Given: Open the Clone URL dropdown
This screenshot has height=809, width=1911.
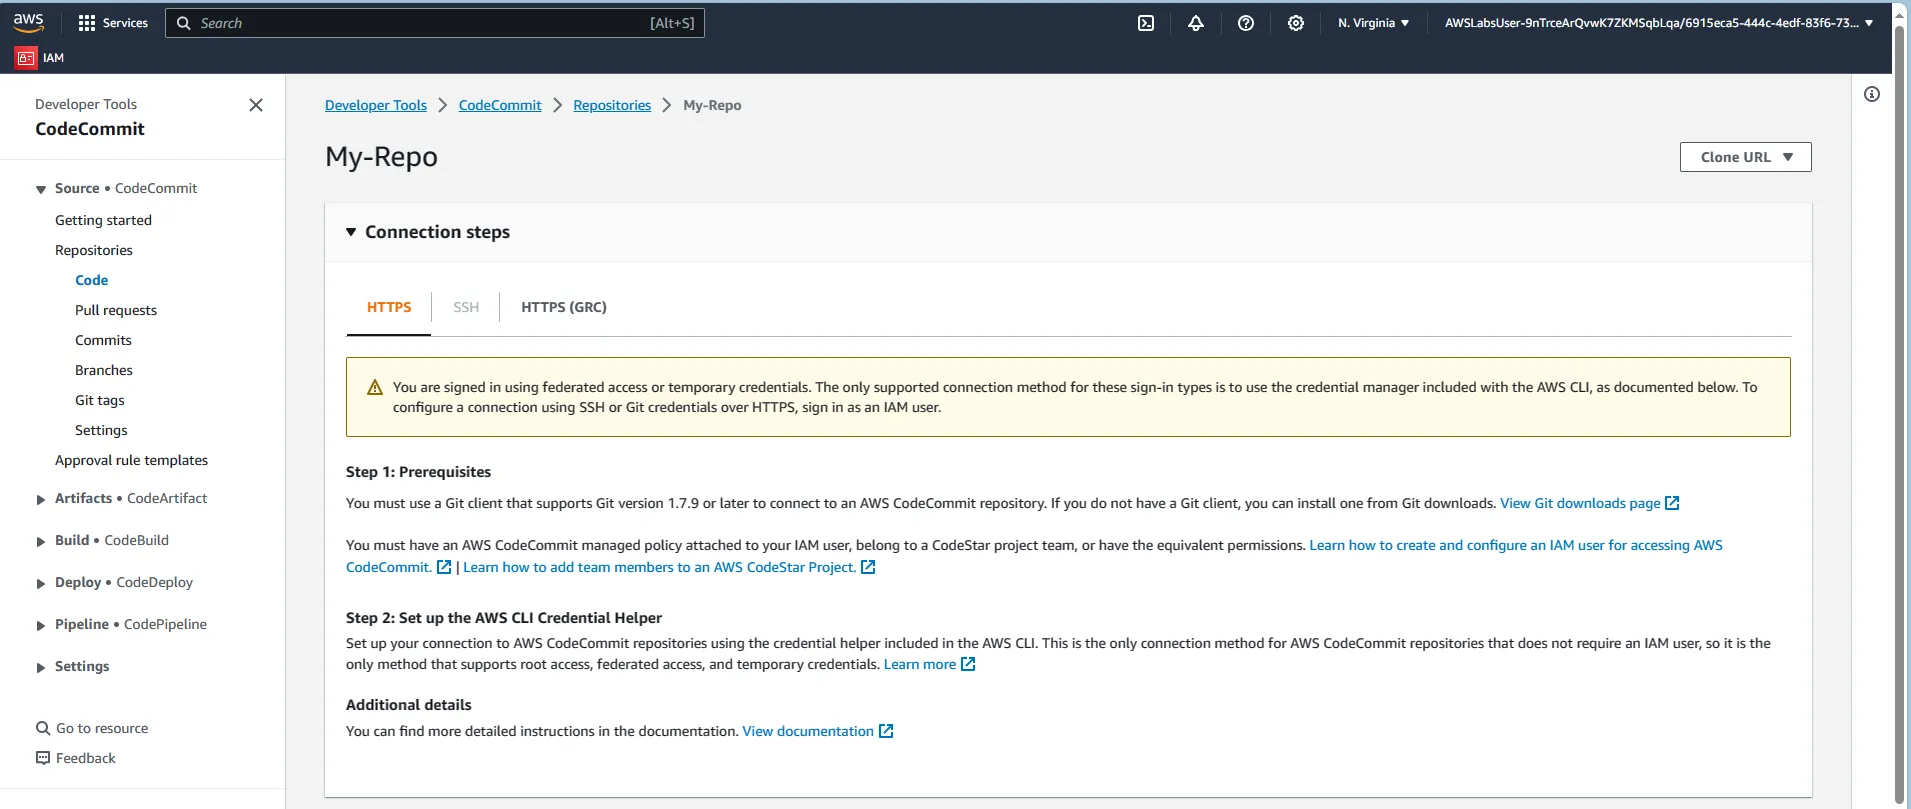Looking at the screenshot, I should click(x=1745, y=157).
